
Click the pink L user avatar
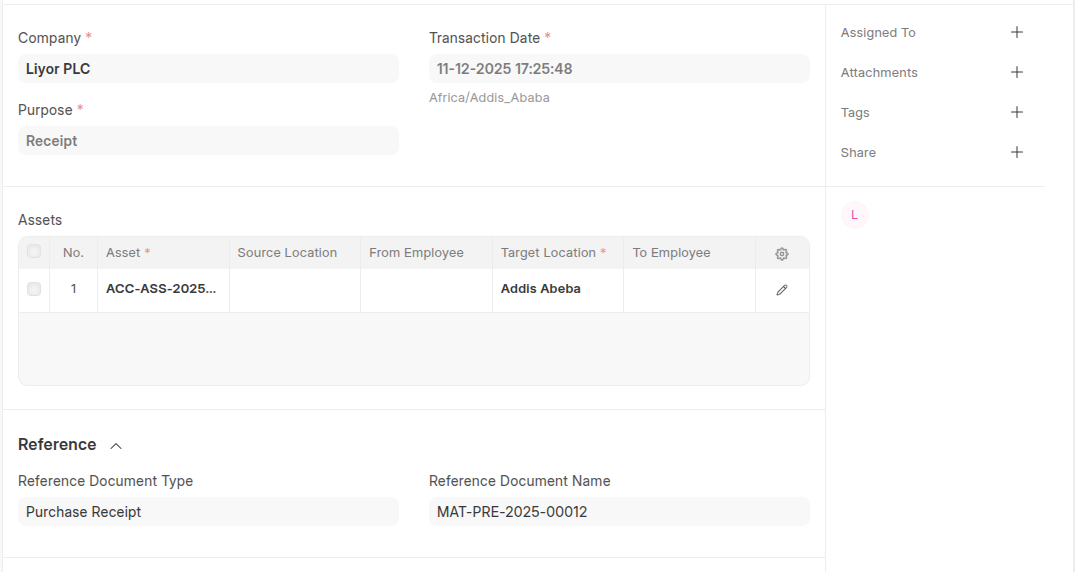pyautogui.click(x=854, y=215)
